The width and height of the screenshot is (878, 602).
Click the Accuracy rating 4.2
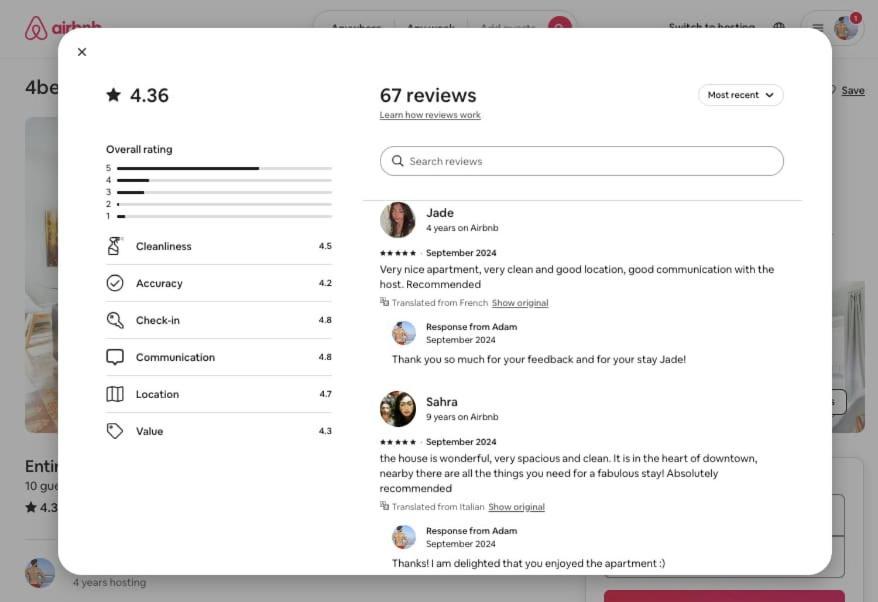point(325,283)
